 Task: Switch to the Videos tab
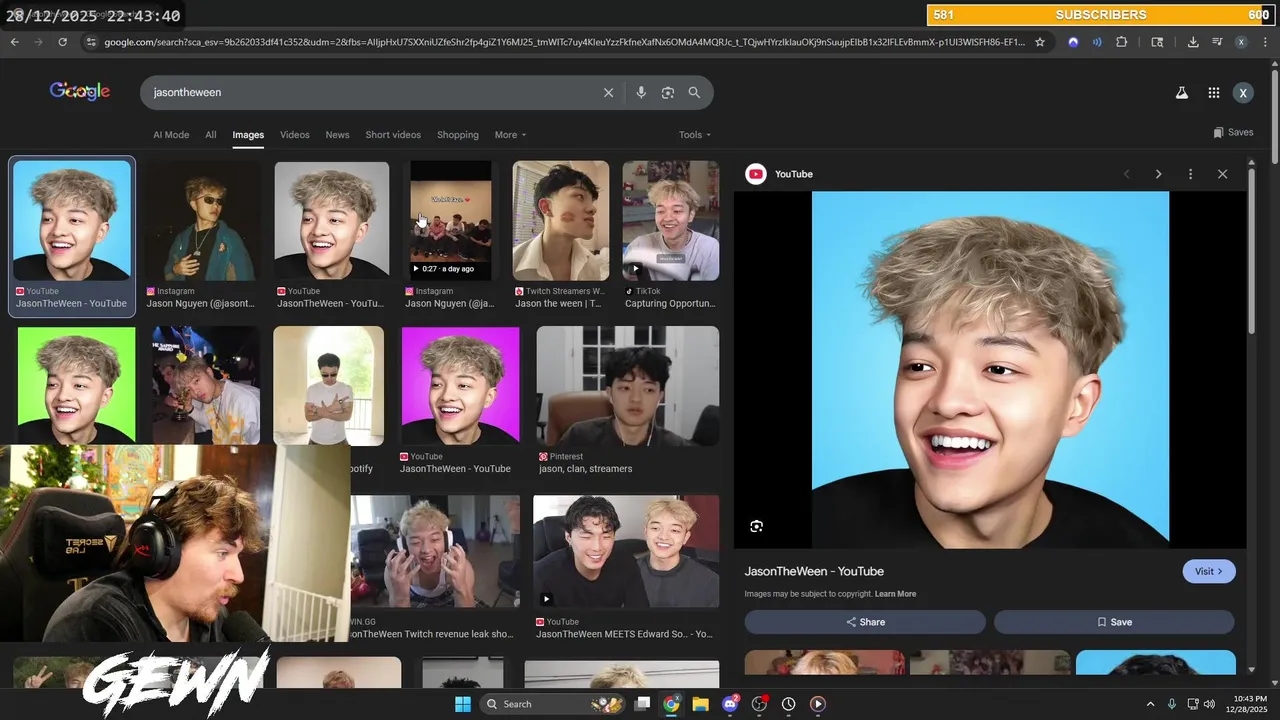[295, 135]
